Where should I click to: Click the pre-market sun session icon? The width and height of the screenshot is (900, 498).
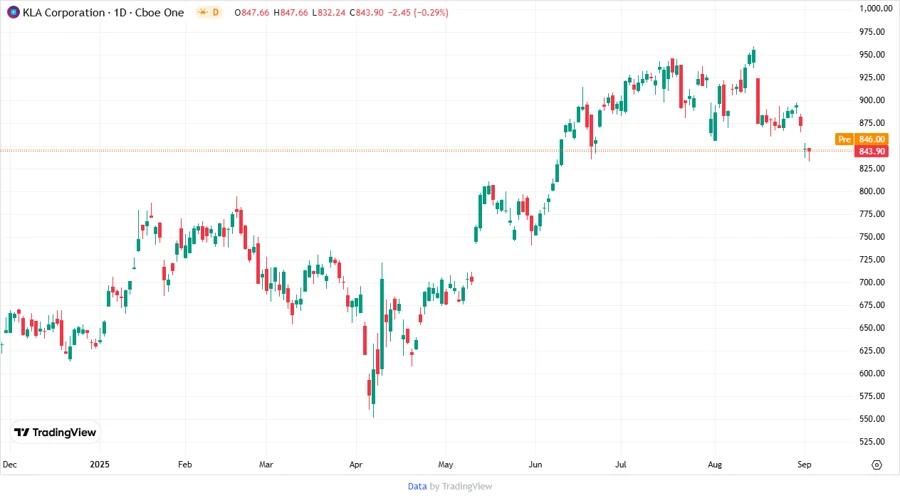point(203,12)
